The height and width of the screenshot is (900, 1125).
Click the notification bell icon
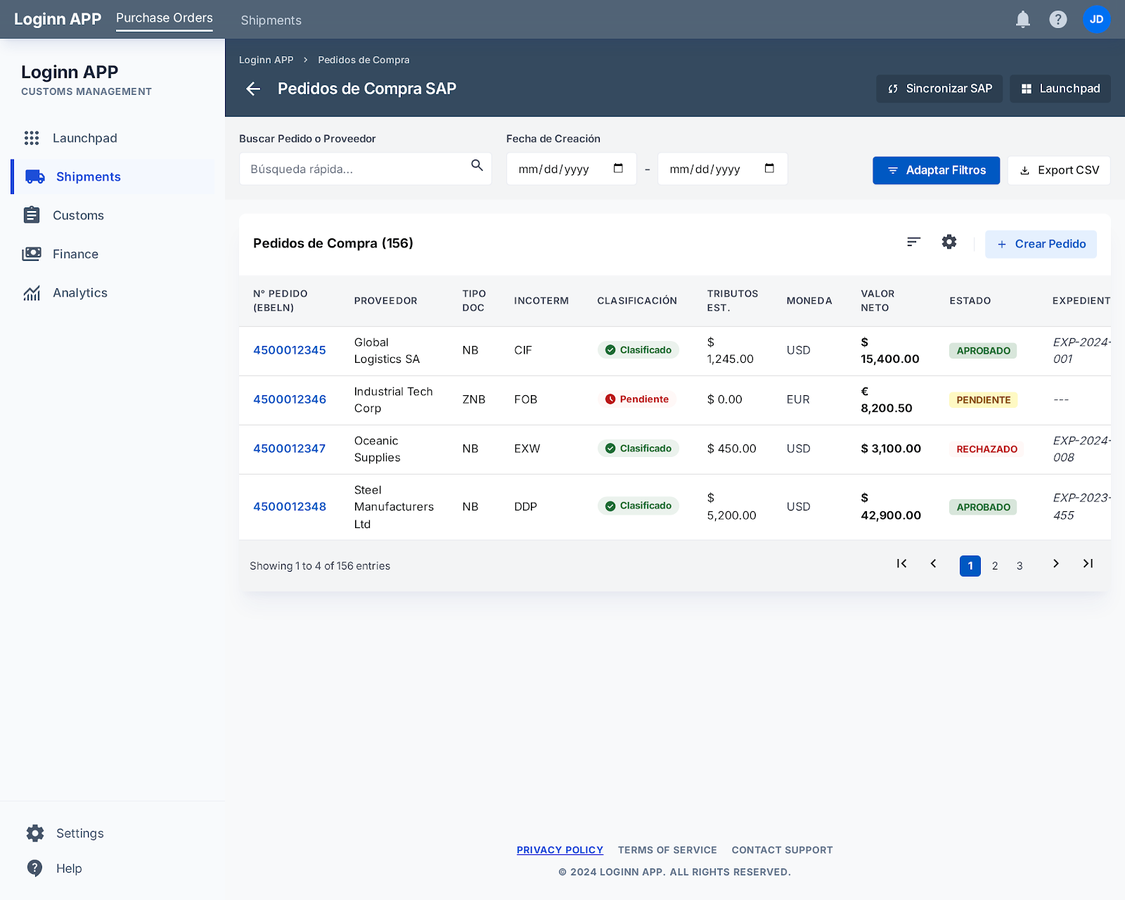pyautogui.click(x=1022, y=19)
